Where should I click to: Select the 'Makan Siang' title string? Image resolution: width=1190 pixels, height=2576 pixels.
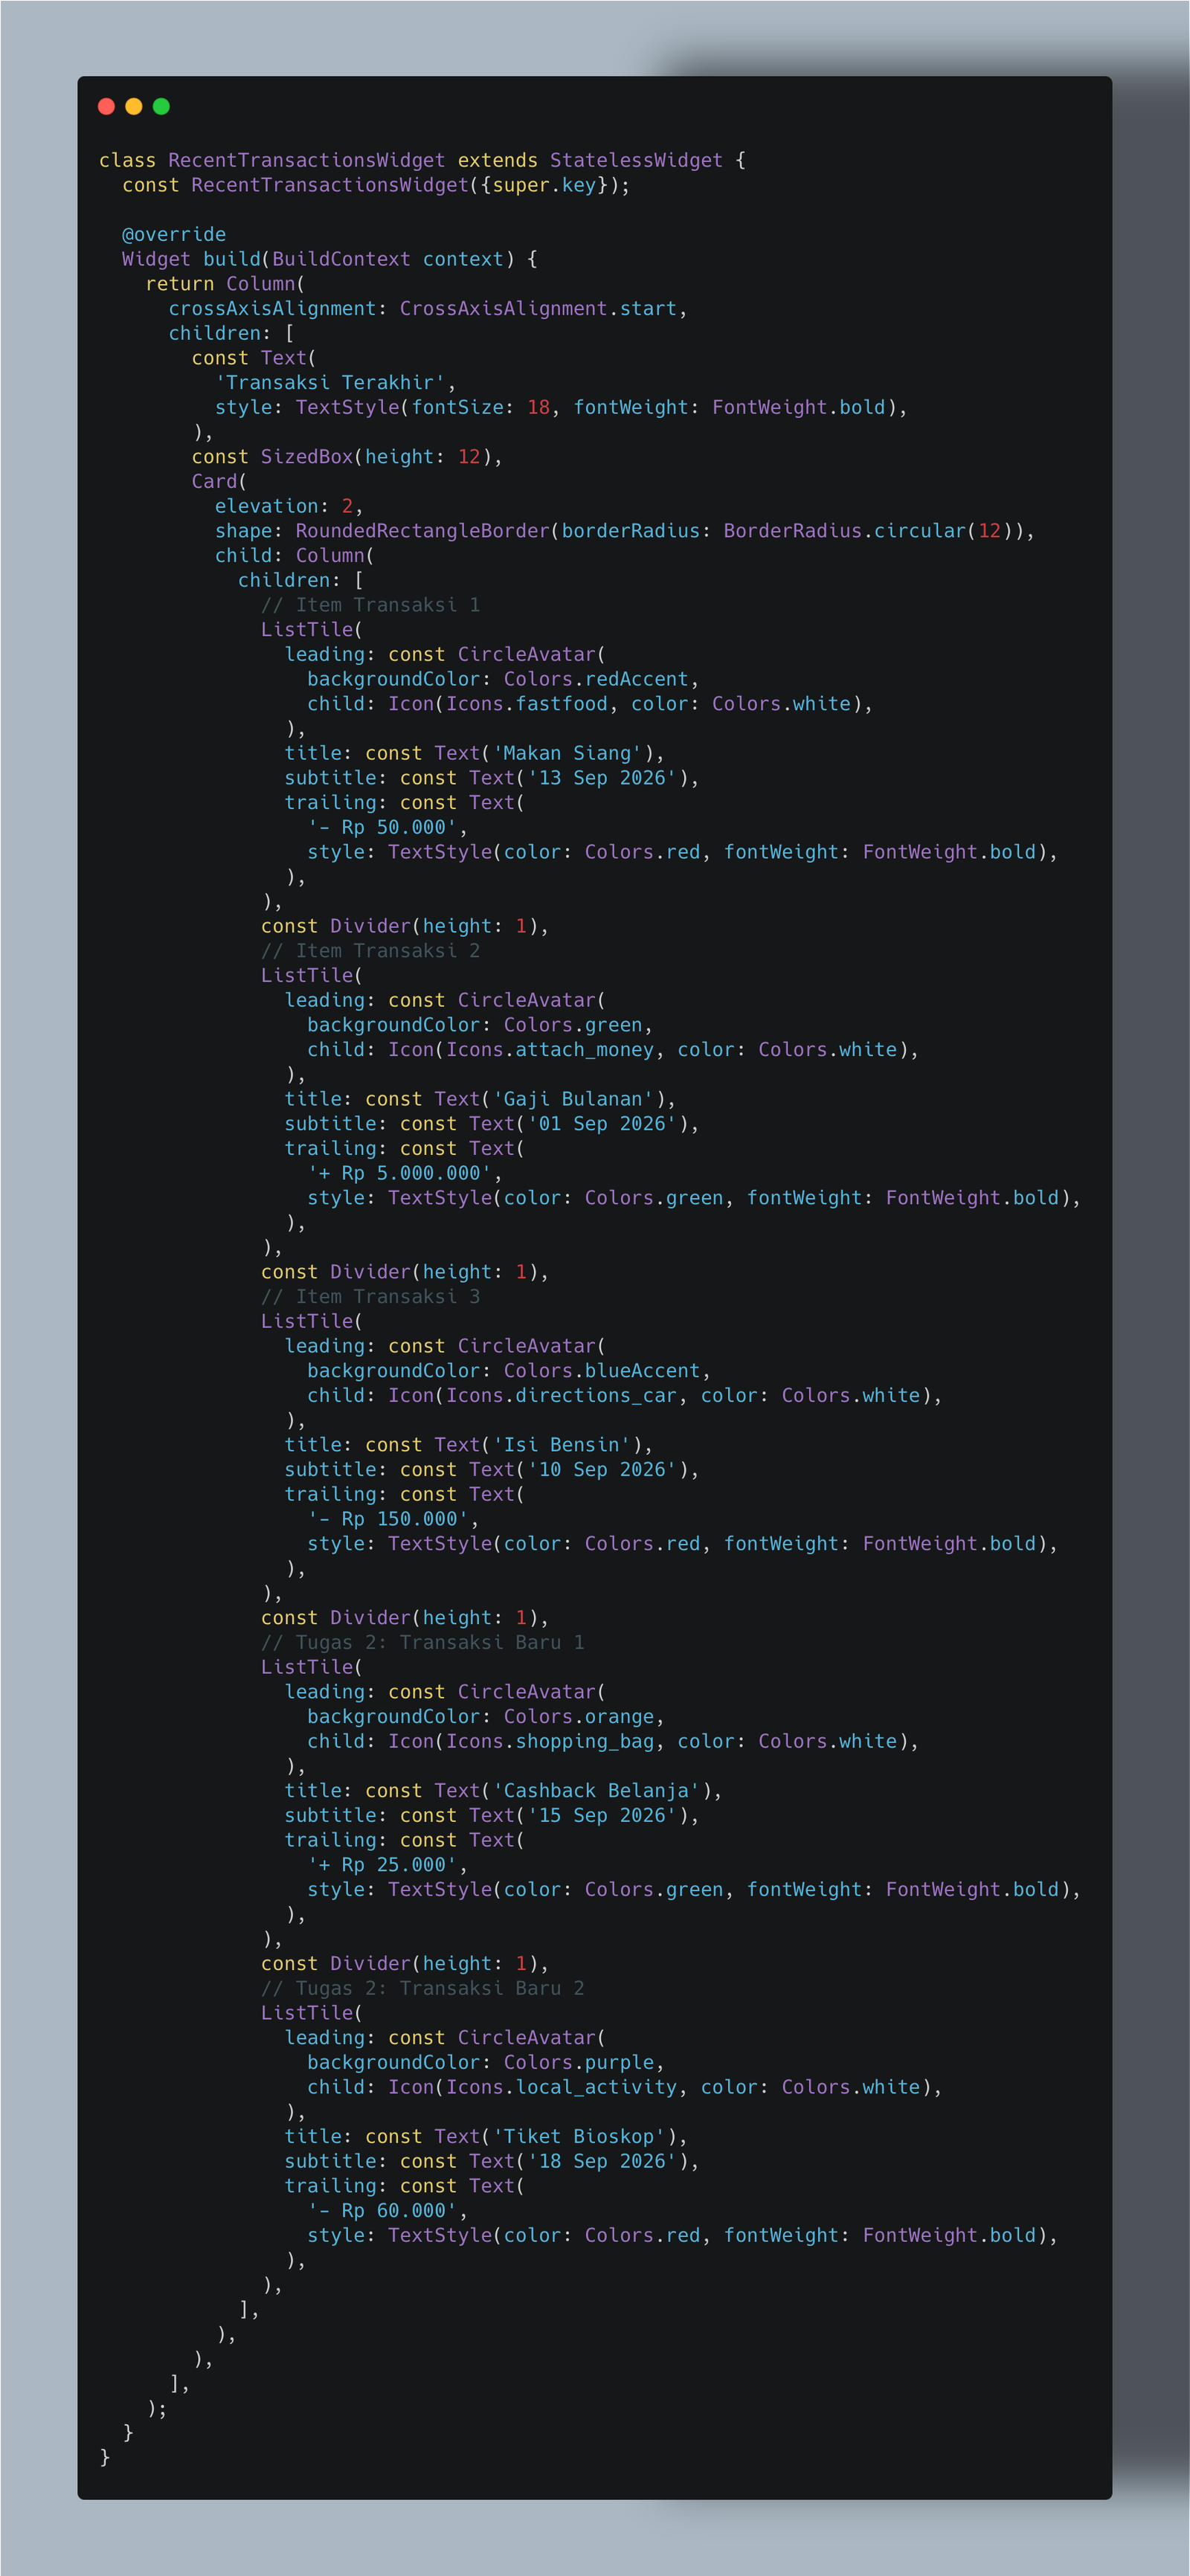pos(567,753)
